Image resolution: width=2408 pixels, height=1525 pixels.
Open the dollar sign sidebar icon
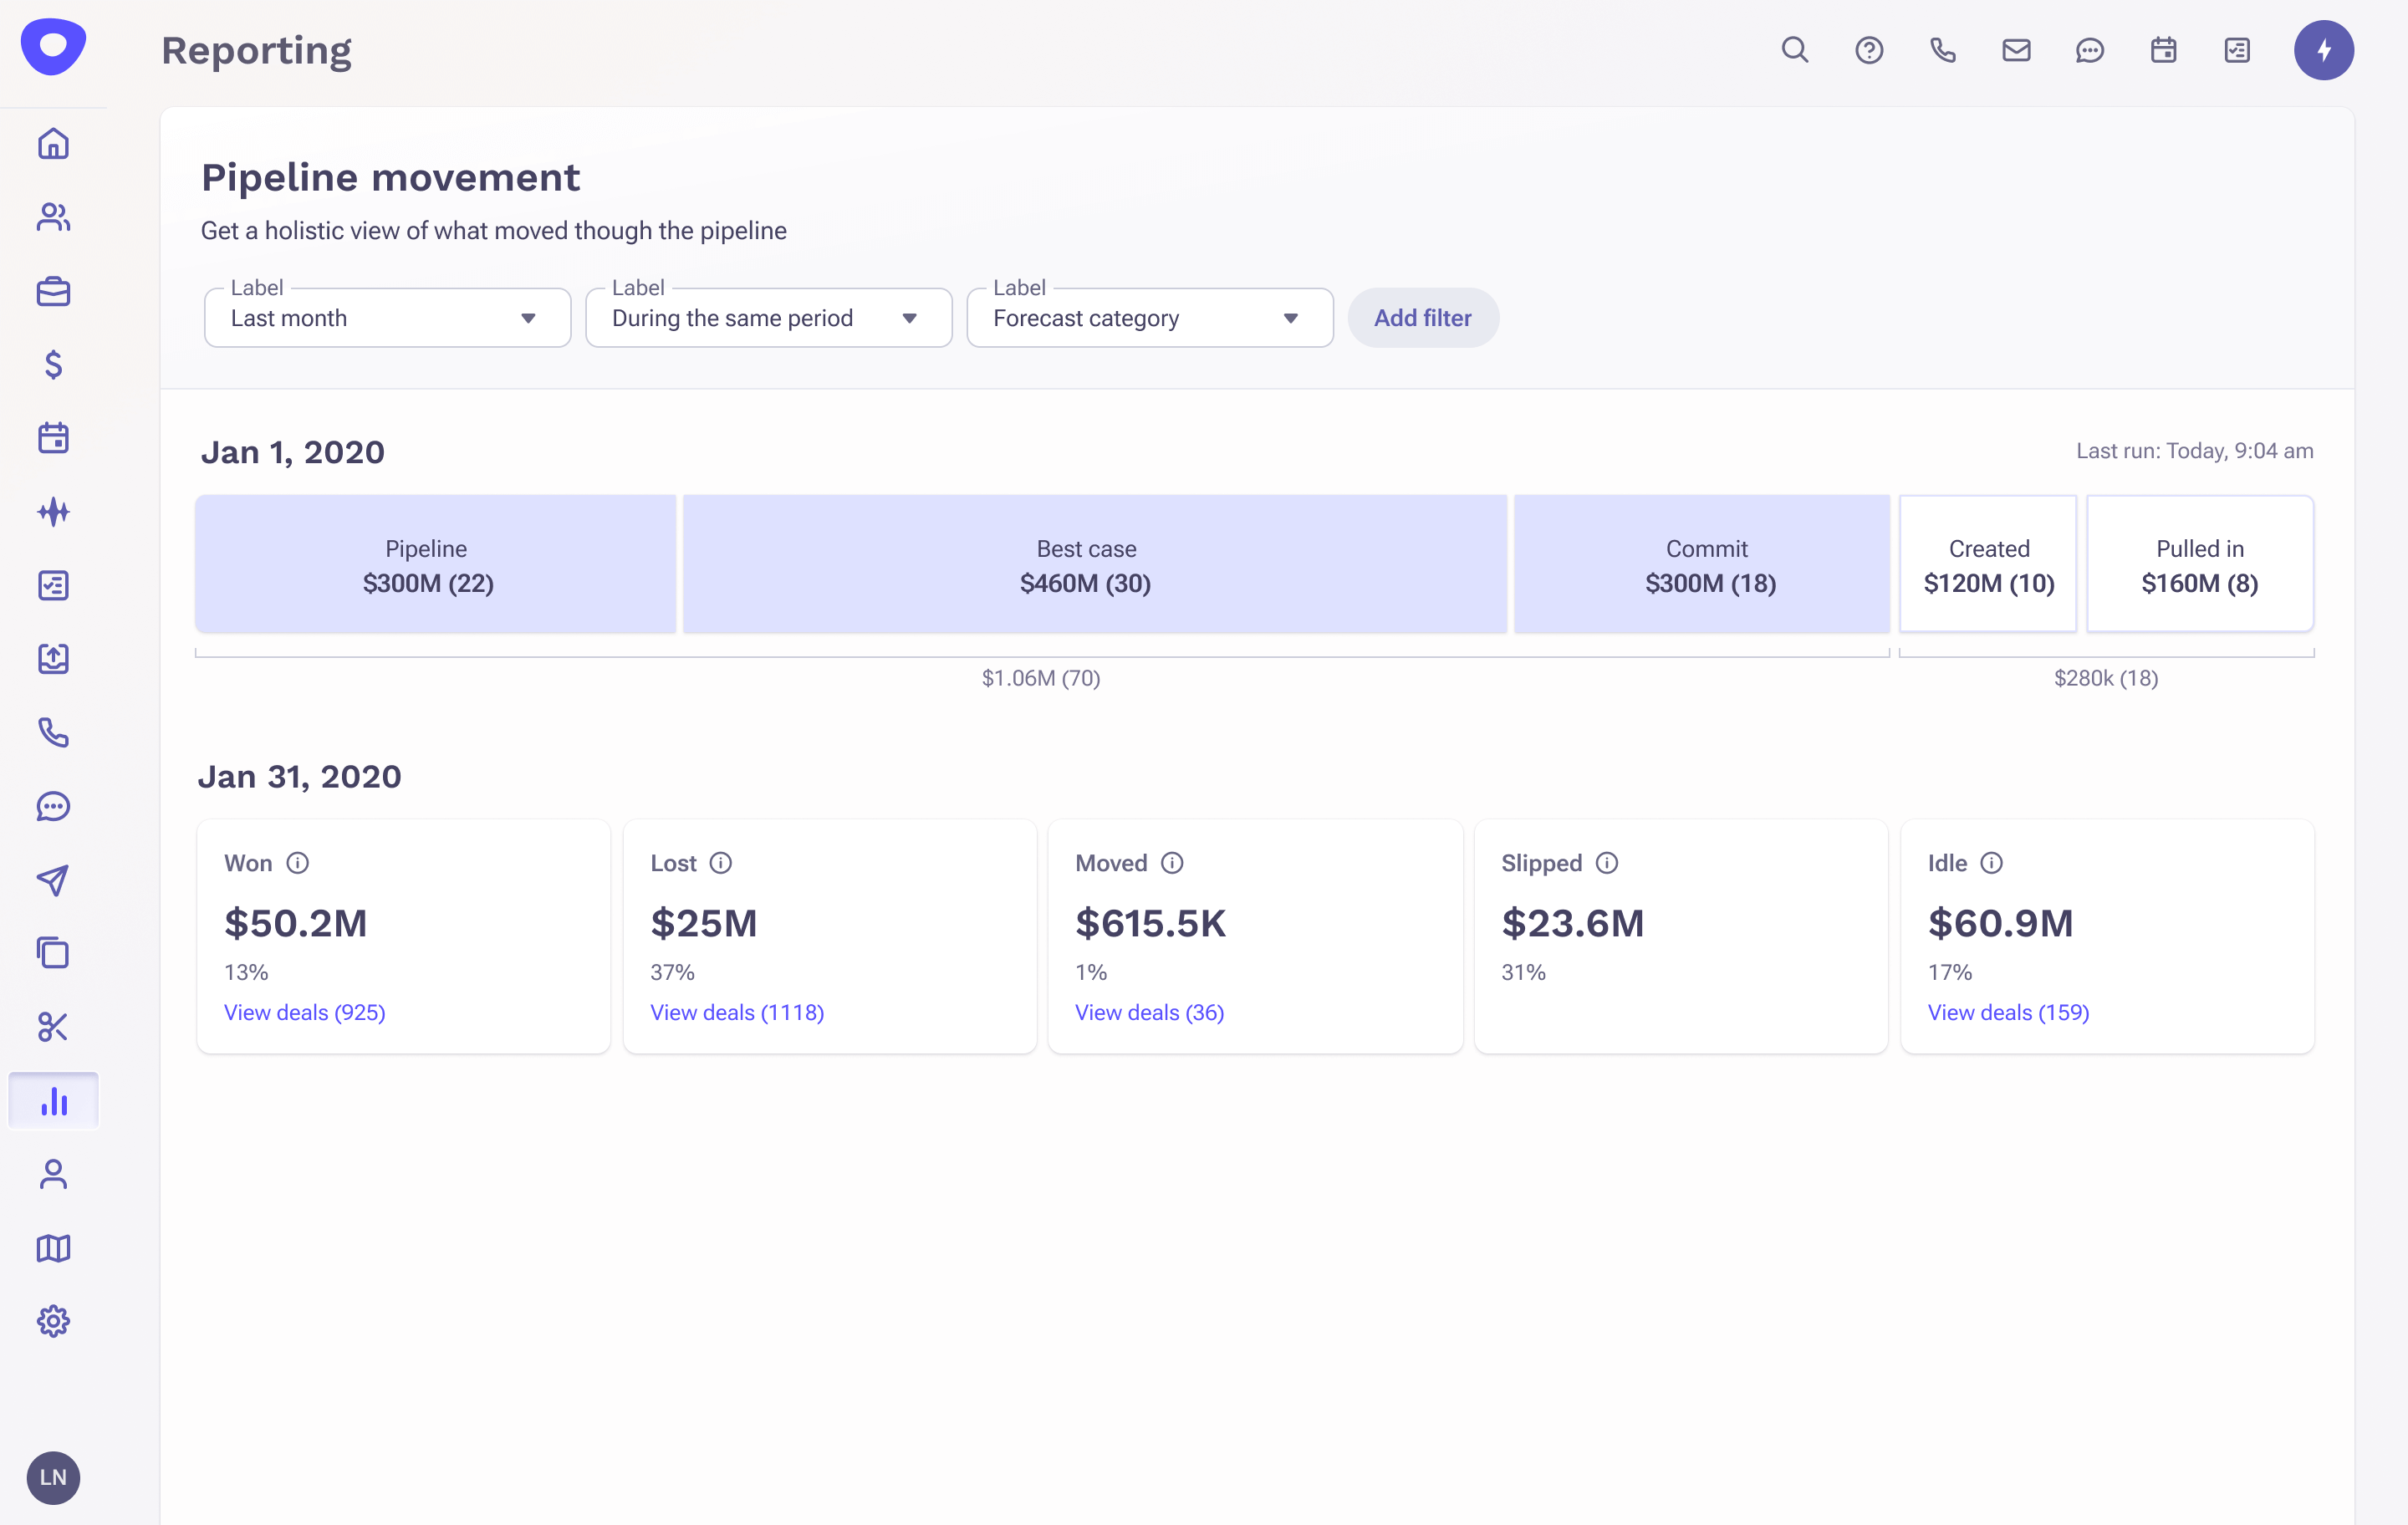tap(54, 364)
